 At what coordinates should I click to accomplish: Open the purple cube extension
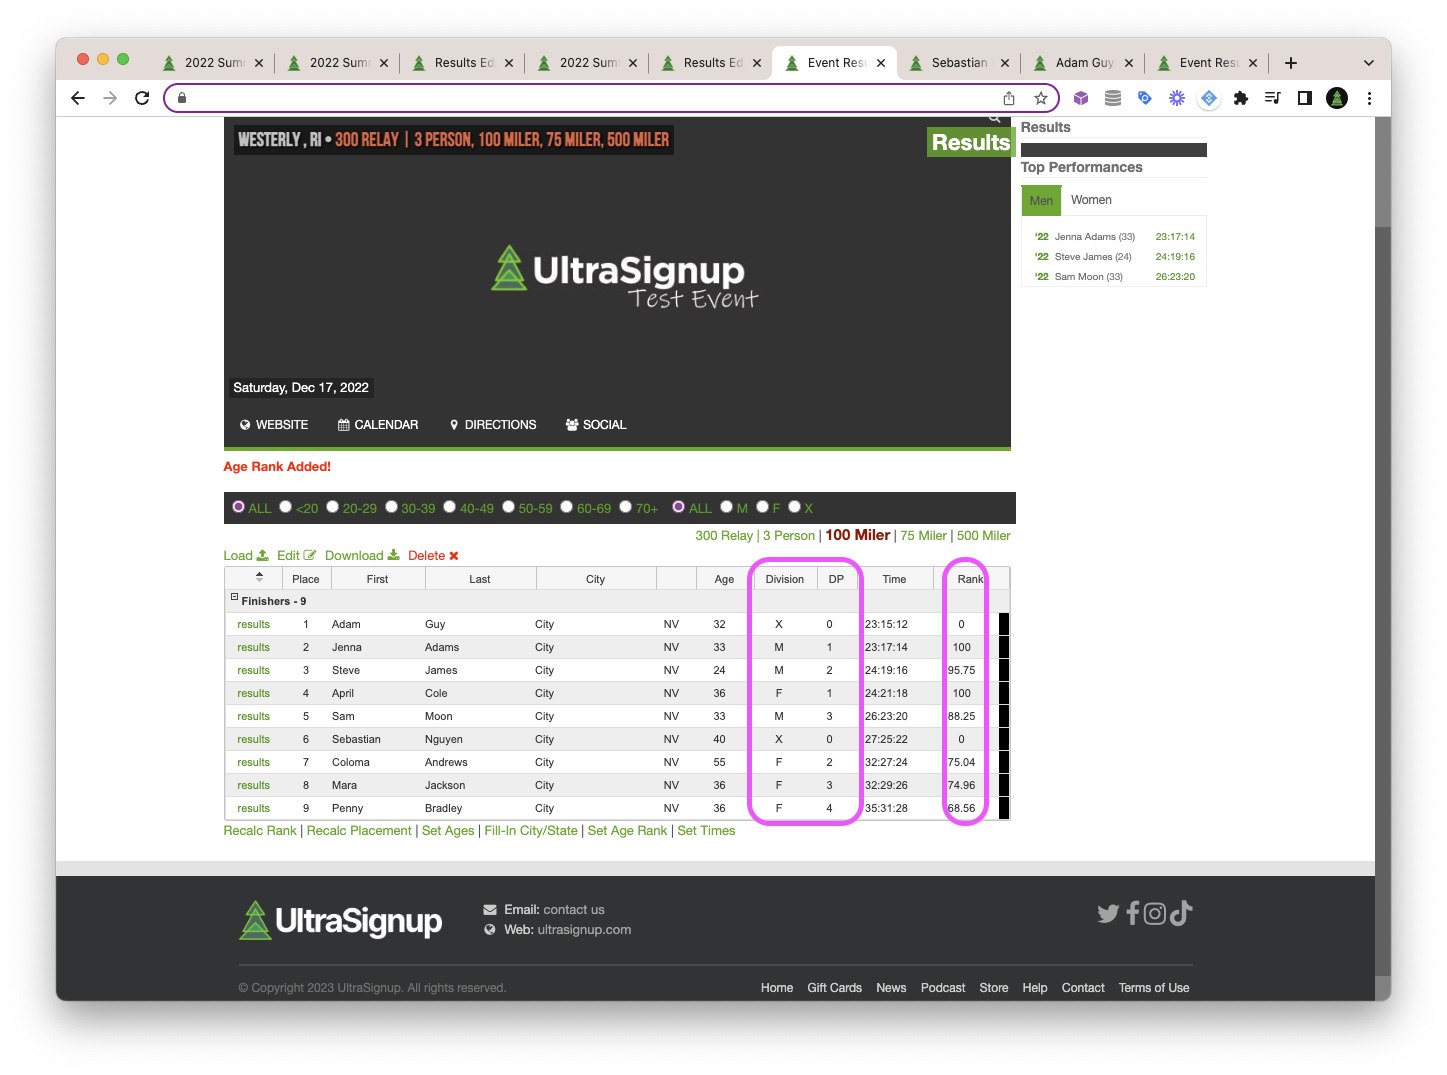(x=1081, y=98)
